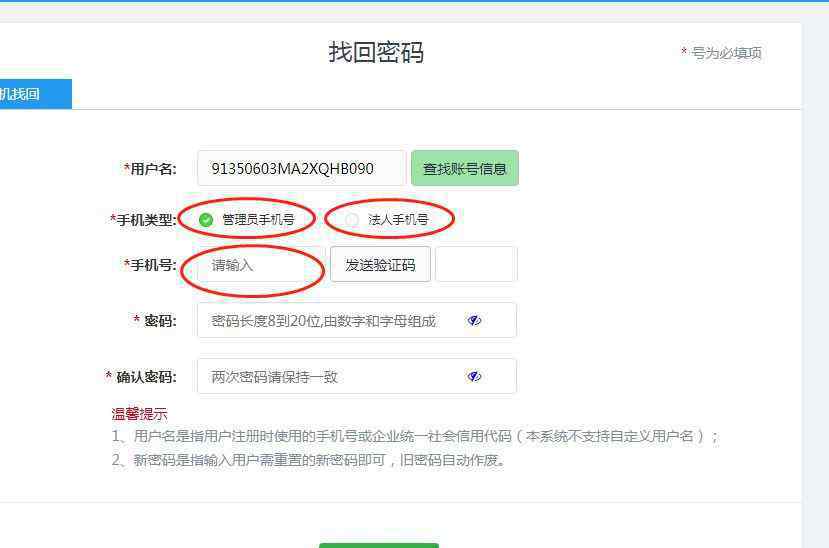Click the 用户名 input field
The height and width of the screenshot is (548, 829).
[301, 168]
